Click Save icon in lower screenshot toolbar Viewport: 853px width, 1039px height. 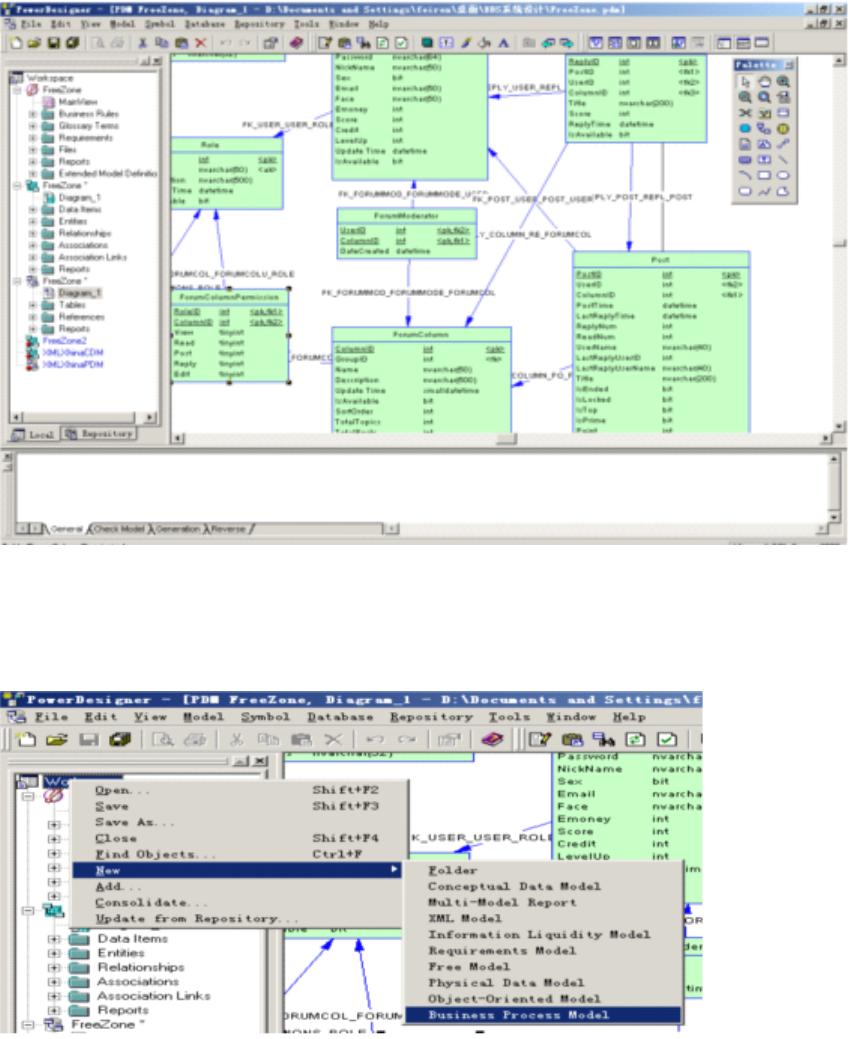point(89,739)
